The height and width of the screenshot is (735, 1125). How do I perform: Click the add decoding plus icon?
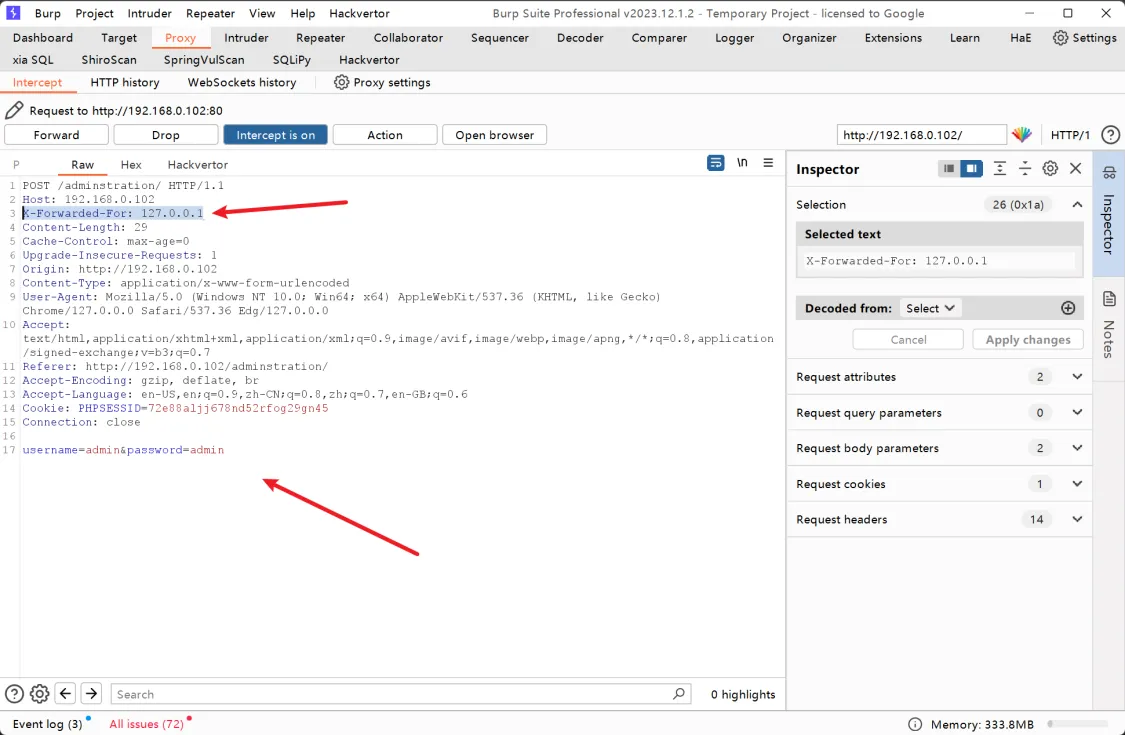[x=1068, y=308]
